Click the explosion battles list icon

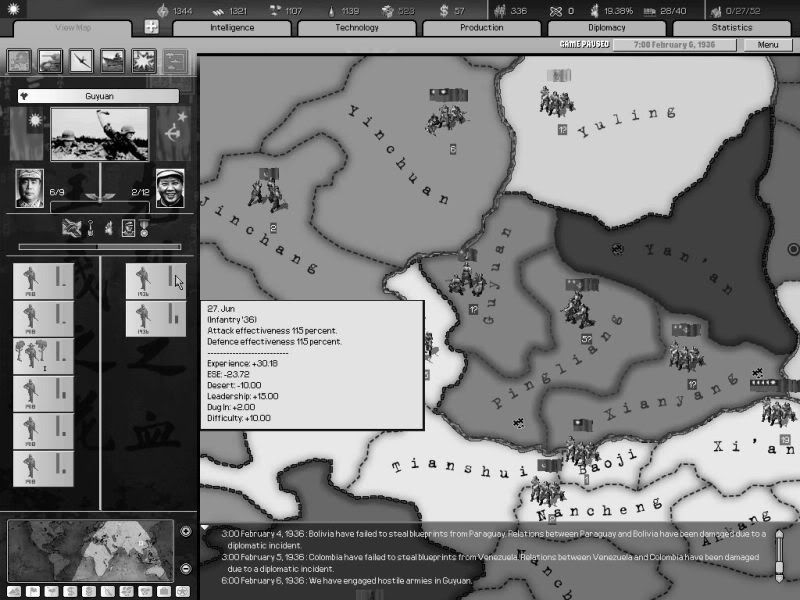coord(143,61)
